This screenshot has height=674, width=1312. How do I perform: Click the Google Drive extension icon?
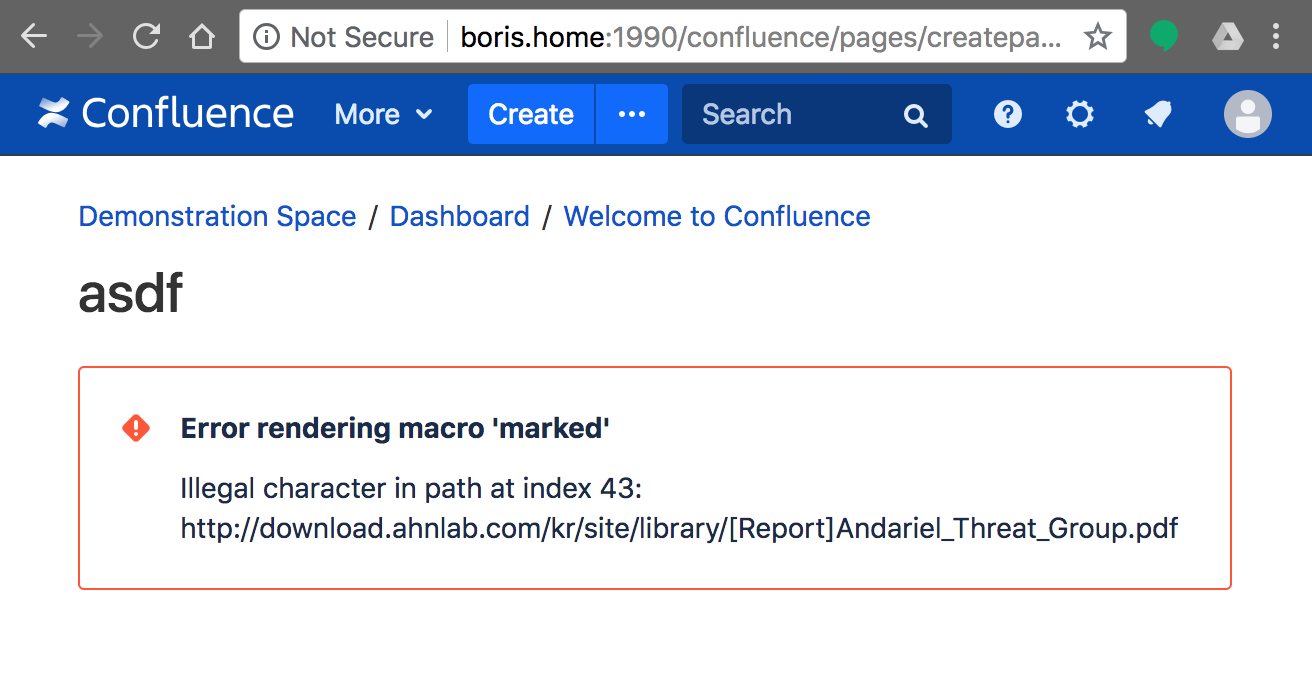click(x=1227, y=38)
